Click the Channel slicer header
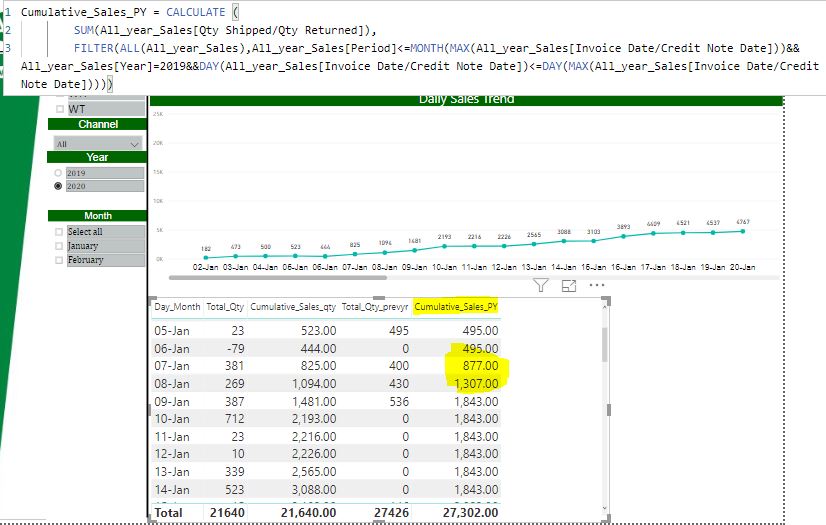Screen dimensions: 826x525 (97, 124)
